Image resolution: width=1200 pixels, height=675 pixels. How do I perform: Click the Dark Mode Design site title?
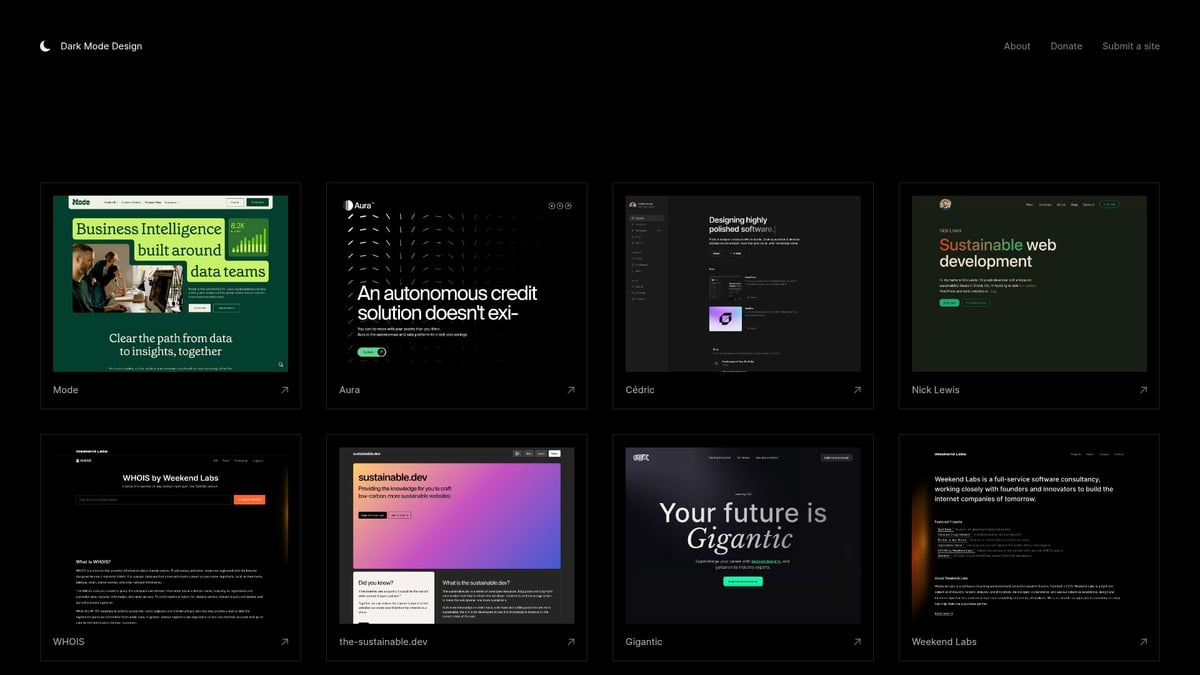(x=100, y=45)
